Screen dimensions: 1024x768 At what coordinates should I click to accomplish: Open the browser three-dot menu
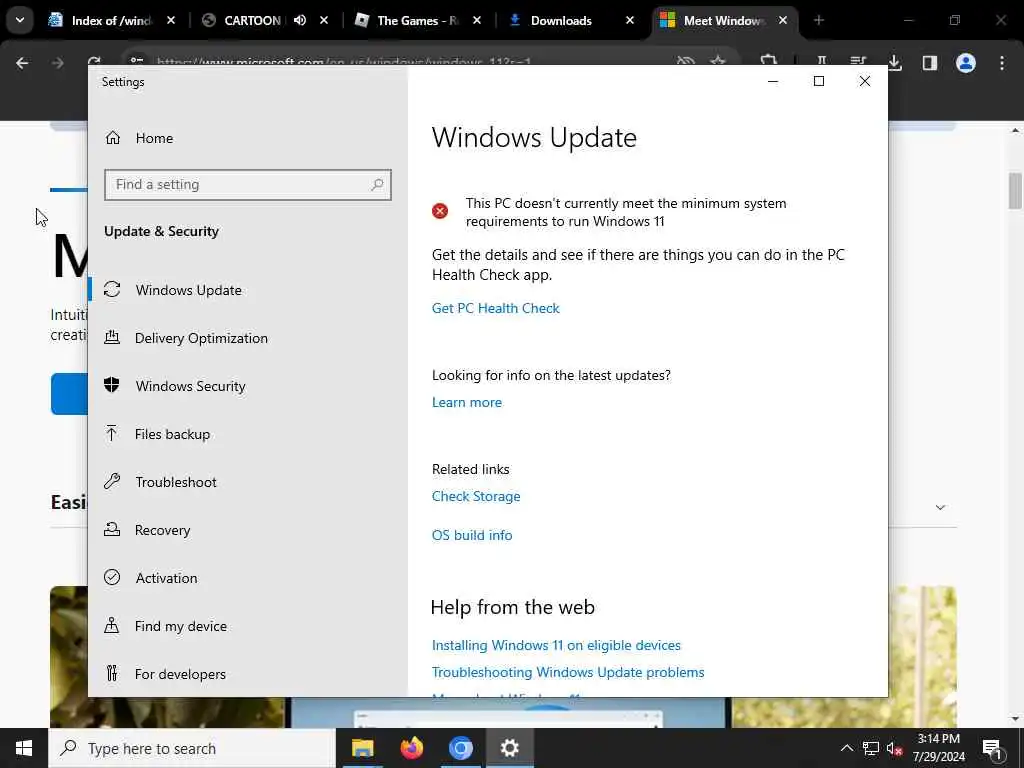tap(1001, 63)
